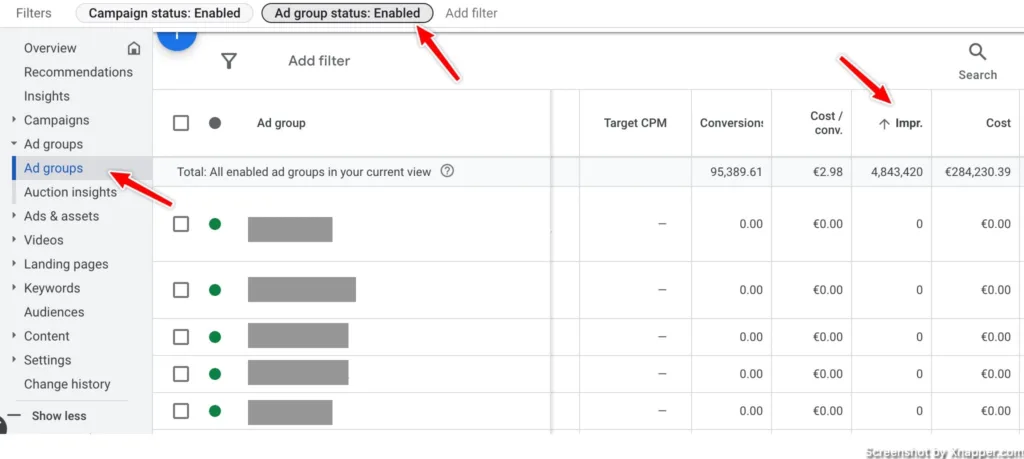This screenshot has height=459, width=1024.
Task: Click the Overview home icon in sidebar
Action: [x=134, y=48]
